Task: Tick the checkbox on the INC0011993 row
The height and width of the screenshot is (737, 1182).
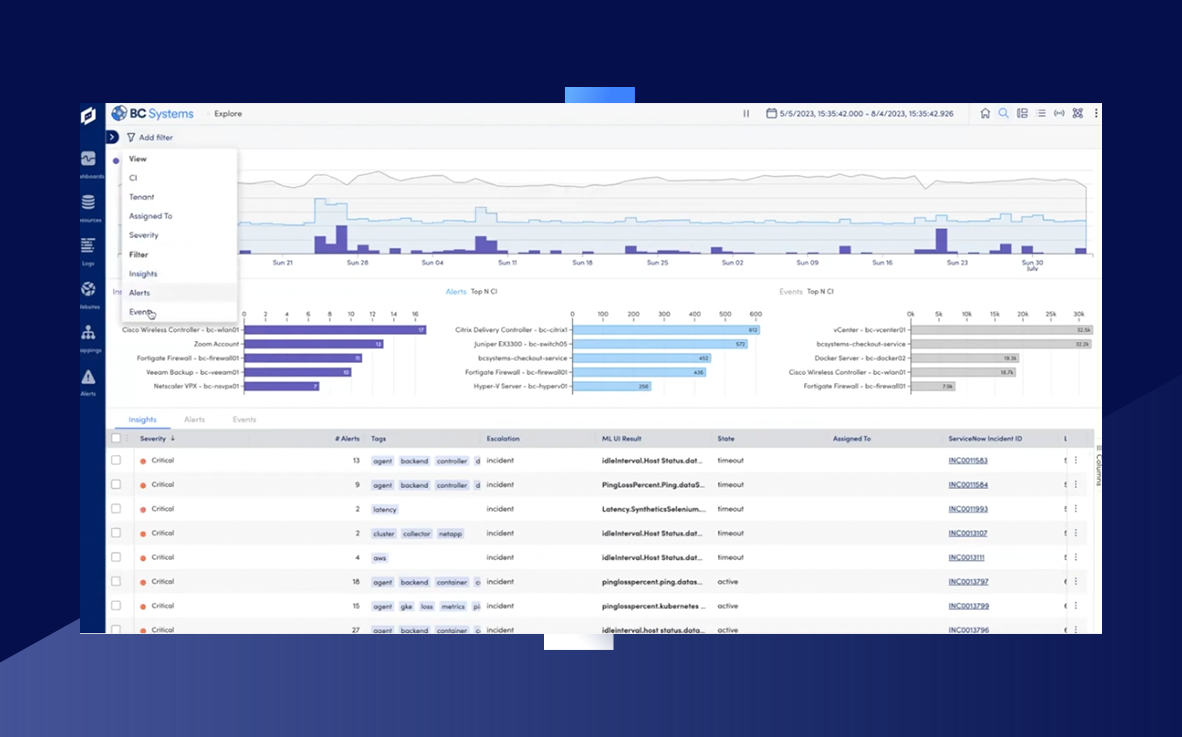Action: point(116,509)
